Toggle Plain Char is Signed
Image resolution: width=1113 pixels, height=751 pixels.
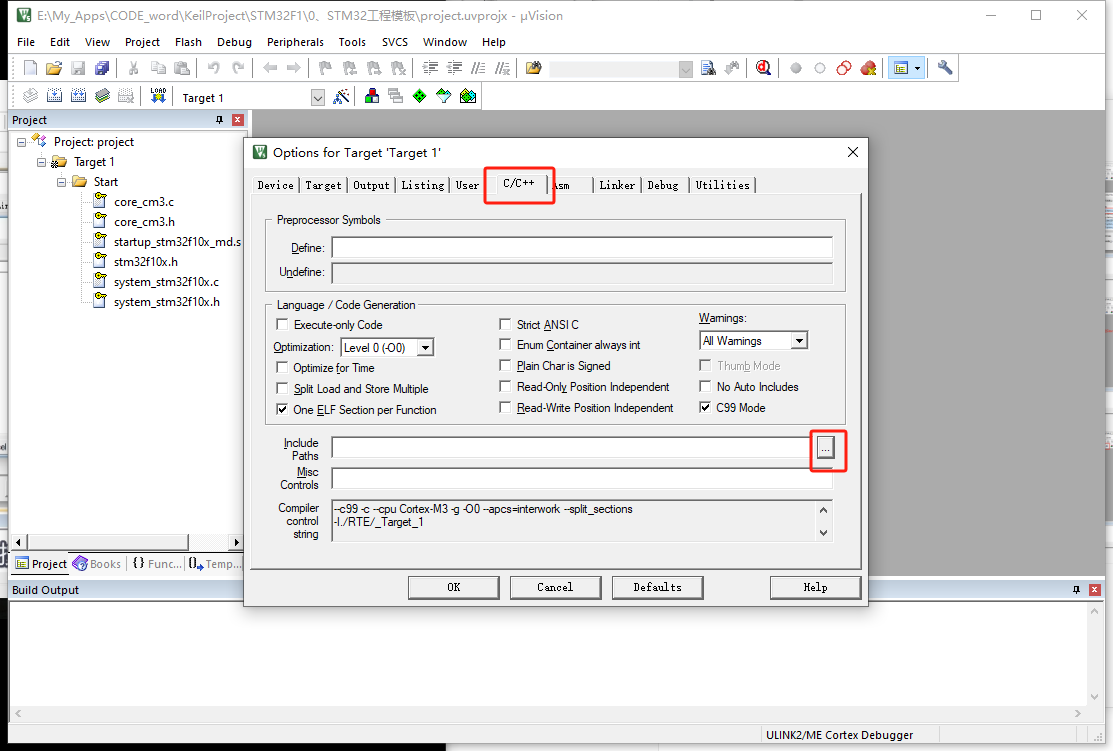coord(505,366)
